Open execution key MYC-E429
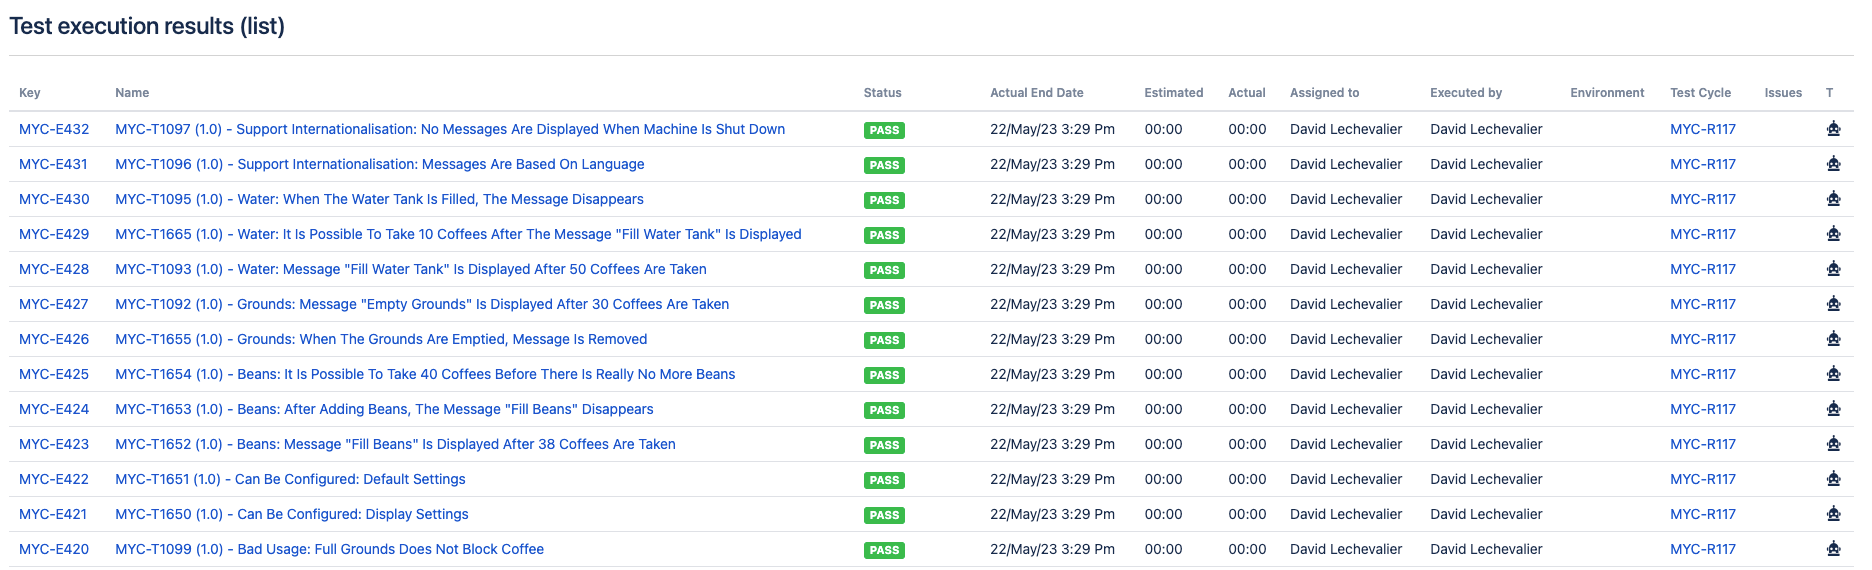 (x=54, y=234)
